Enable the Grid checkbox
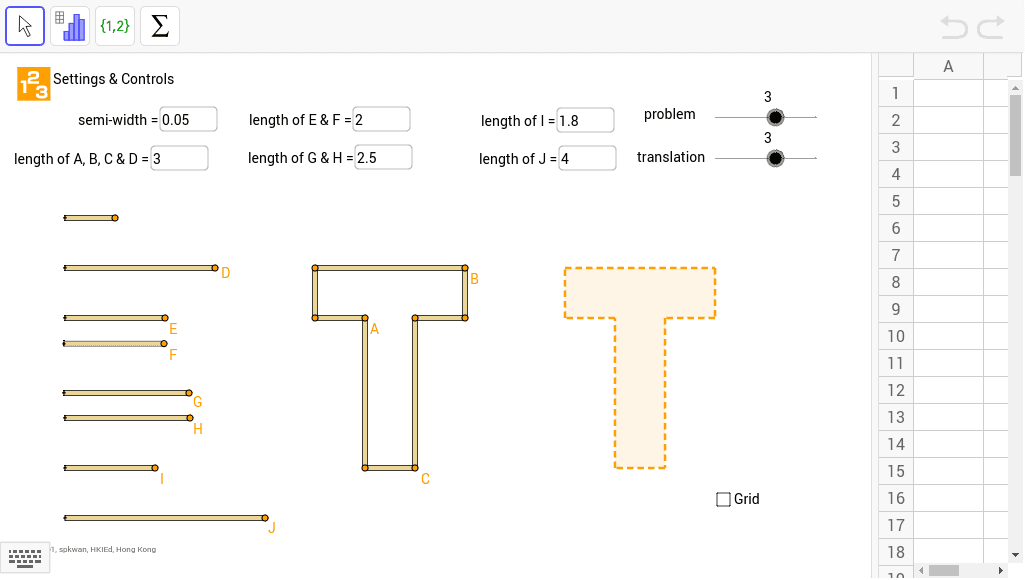Screen dimensions: 1025x580 pyautogui.click(x=722, y=499)
